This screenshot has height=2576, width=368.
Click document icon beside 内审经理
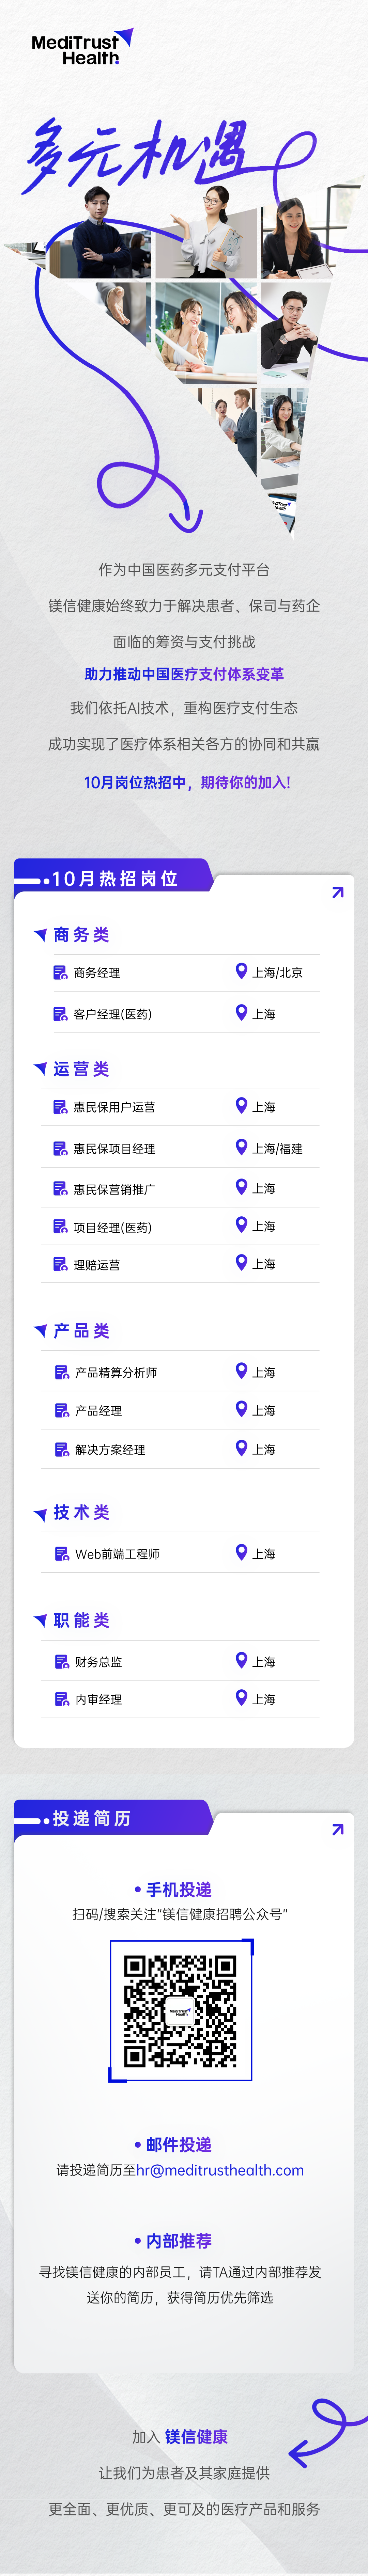(x=61, y=1698)
